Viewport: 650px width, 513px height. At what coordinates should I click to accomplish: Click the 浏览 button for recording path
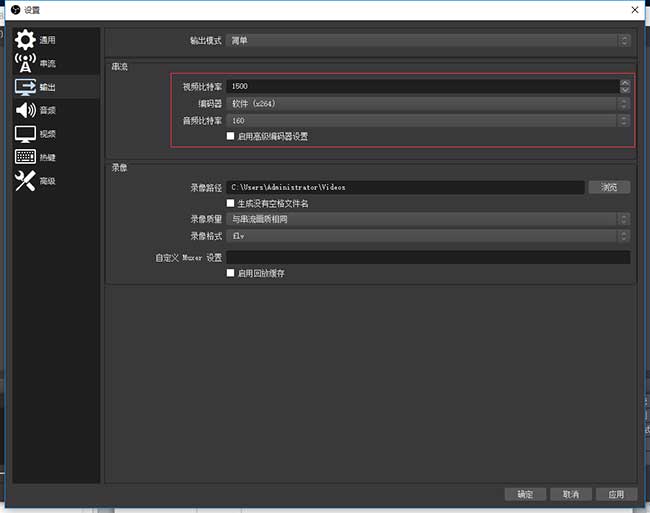[x=609, y=187]
